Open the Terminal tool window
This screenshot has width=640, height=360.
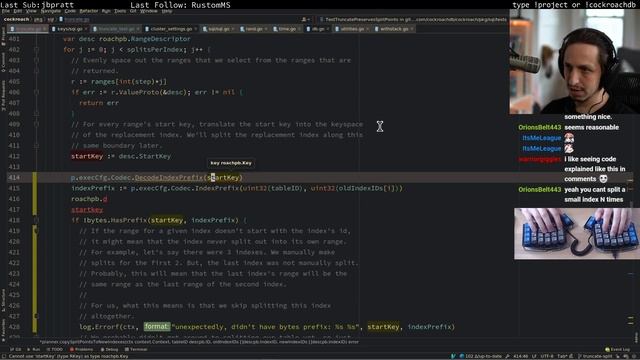[136, 349]
